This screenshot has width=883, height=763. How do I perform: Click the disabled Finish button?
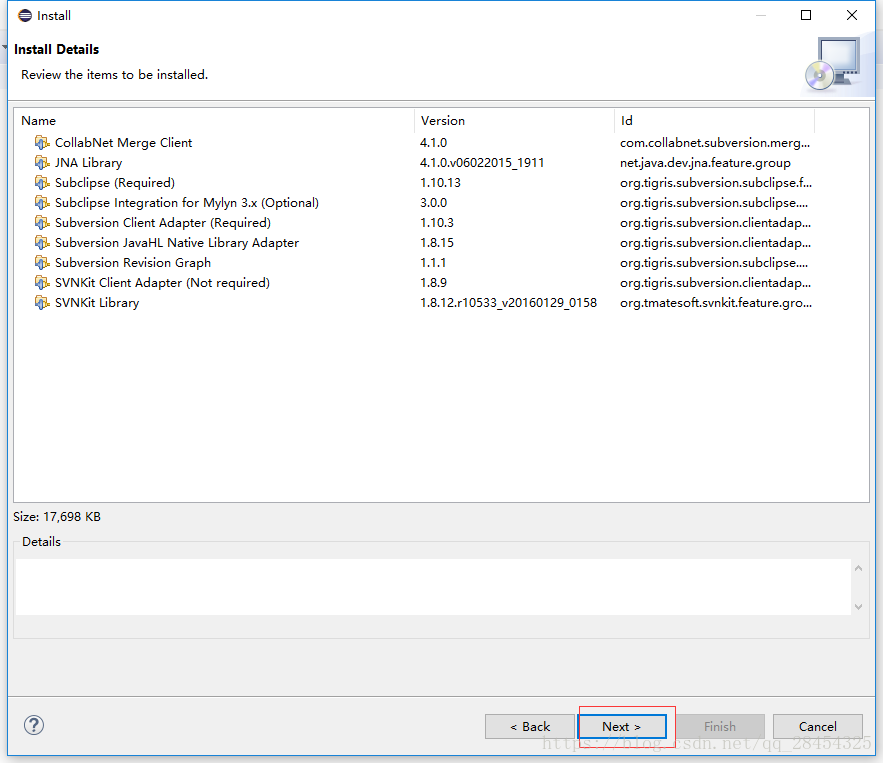720,726
